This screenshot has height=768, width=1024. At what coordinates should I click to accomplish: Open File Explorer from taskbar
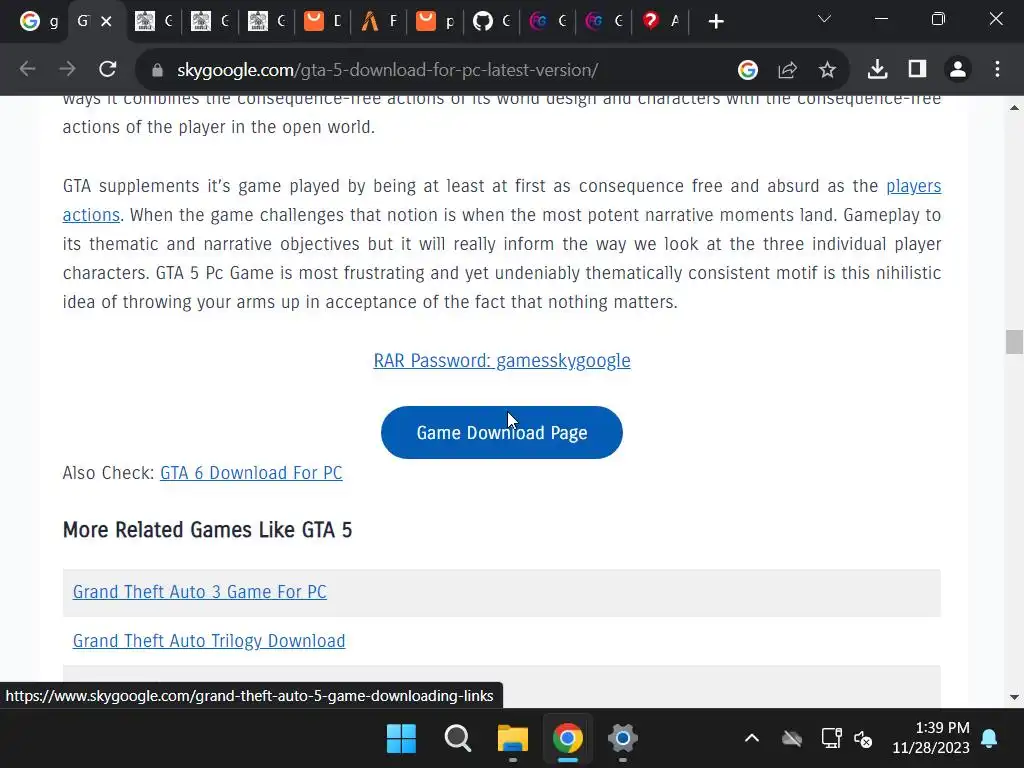(x=513, y=739)
